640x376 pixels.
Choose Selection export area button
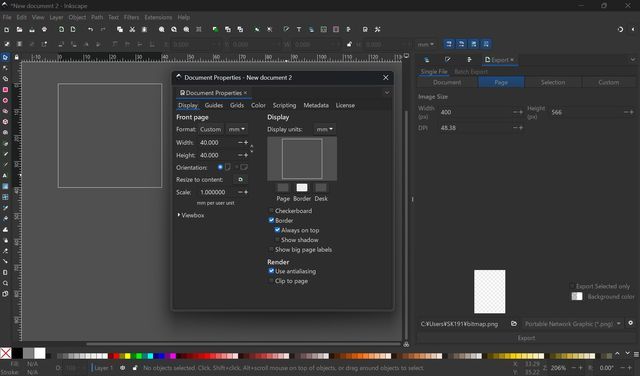click(553, 82)
